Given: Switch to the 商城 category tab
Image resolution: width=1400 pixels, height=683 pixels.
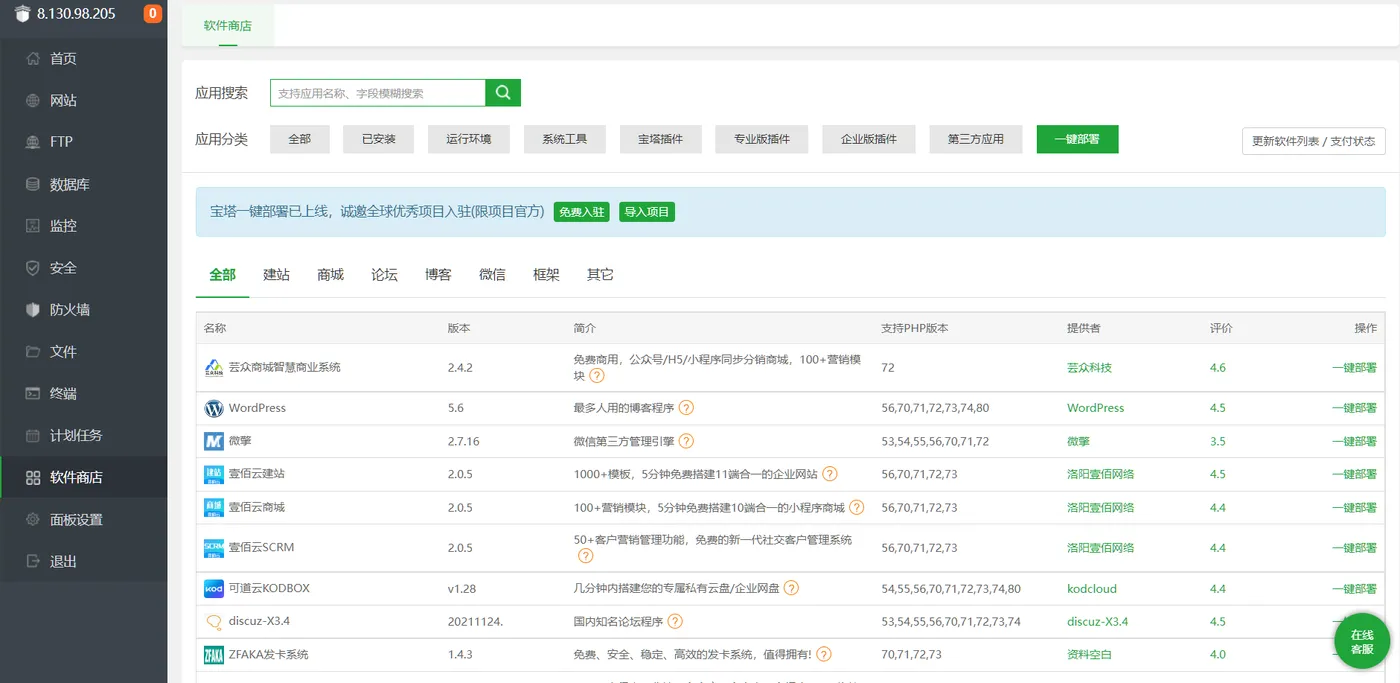Looking at the screenshot, I should [x=331, y=275].
